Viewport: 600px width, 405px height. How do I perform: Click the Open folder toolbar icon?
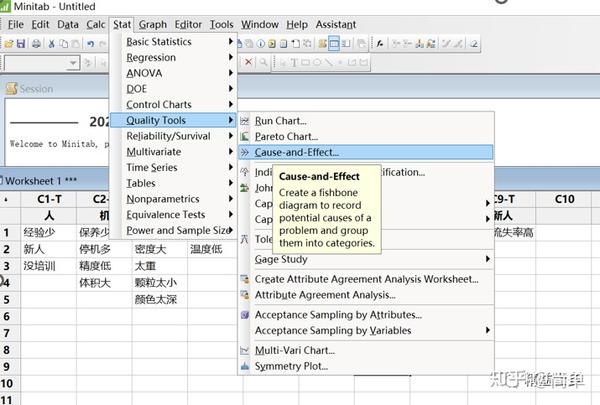(9, 44)
